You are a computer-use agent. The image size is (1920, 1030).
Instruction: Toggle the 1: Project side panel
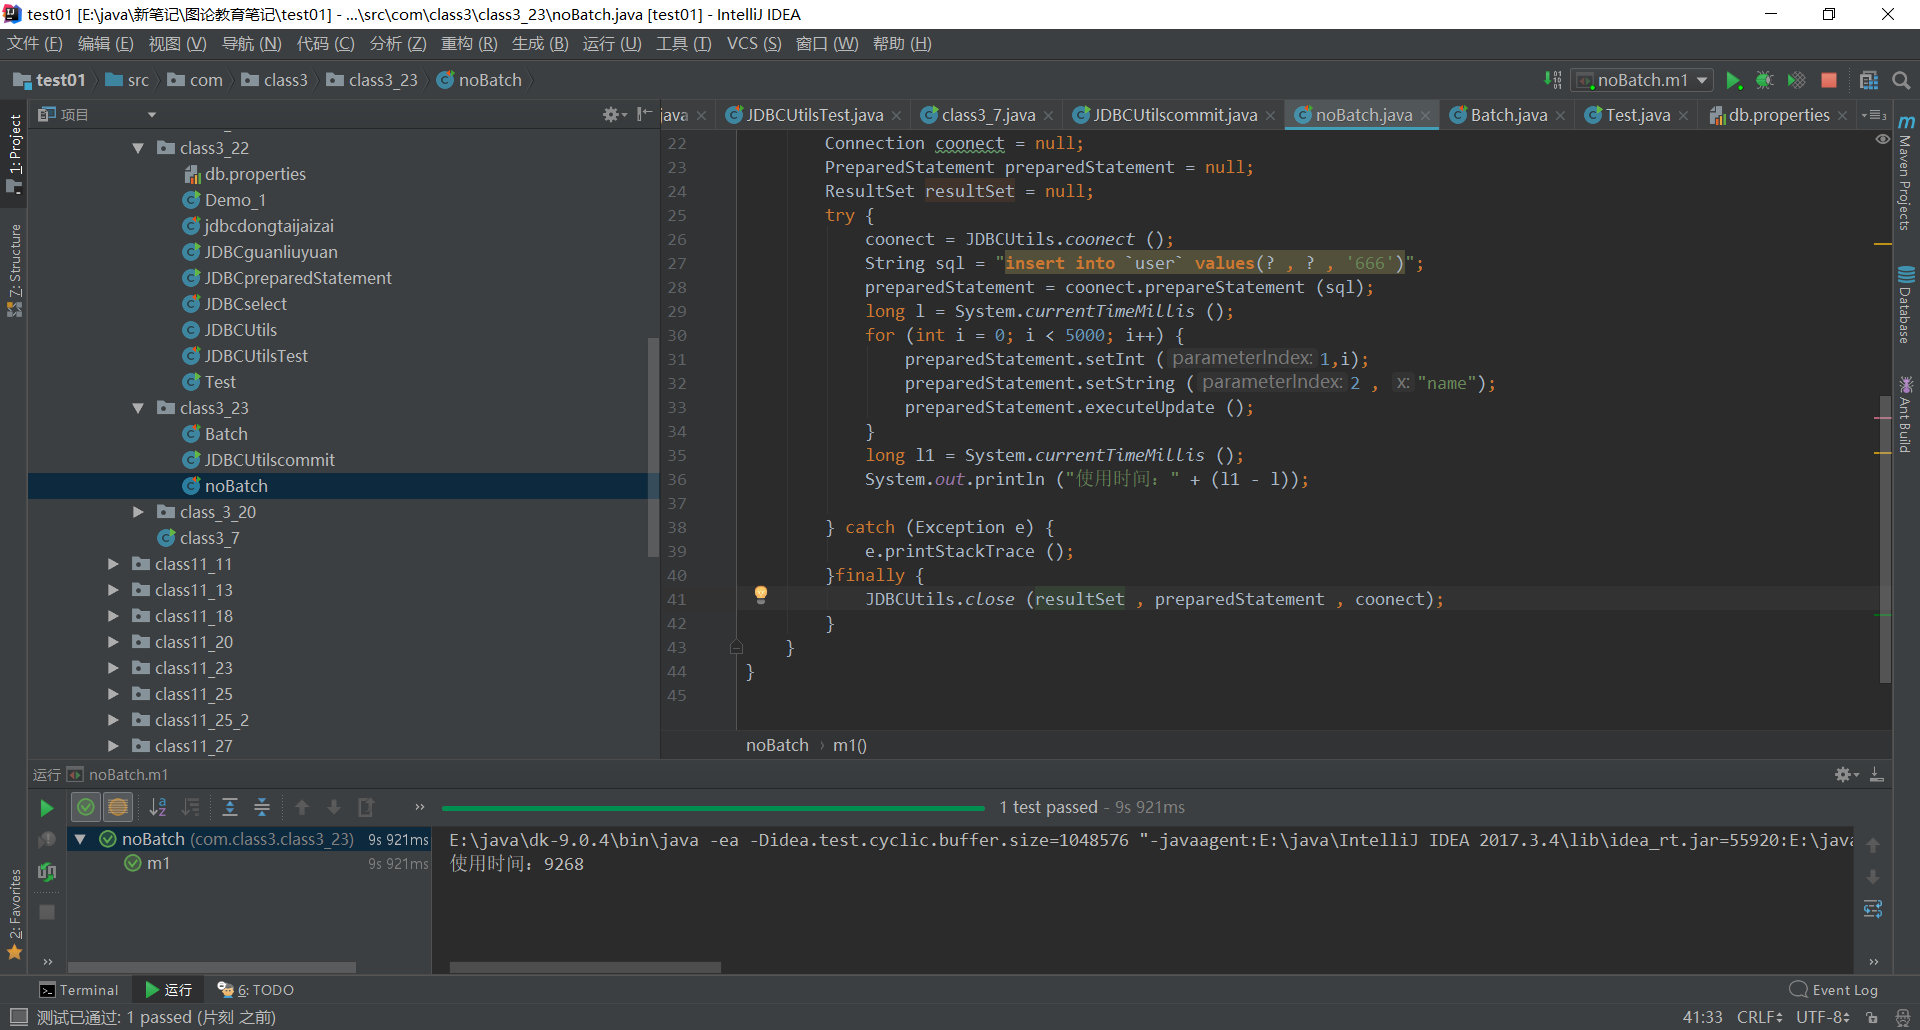(x=14, y=153)
